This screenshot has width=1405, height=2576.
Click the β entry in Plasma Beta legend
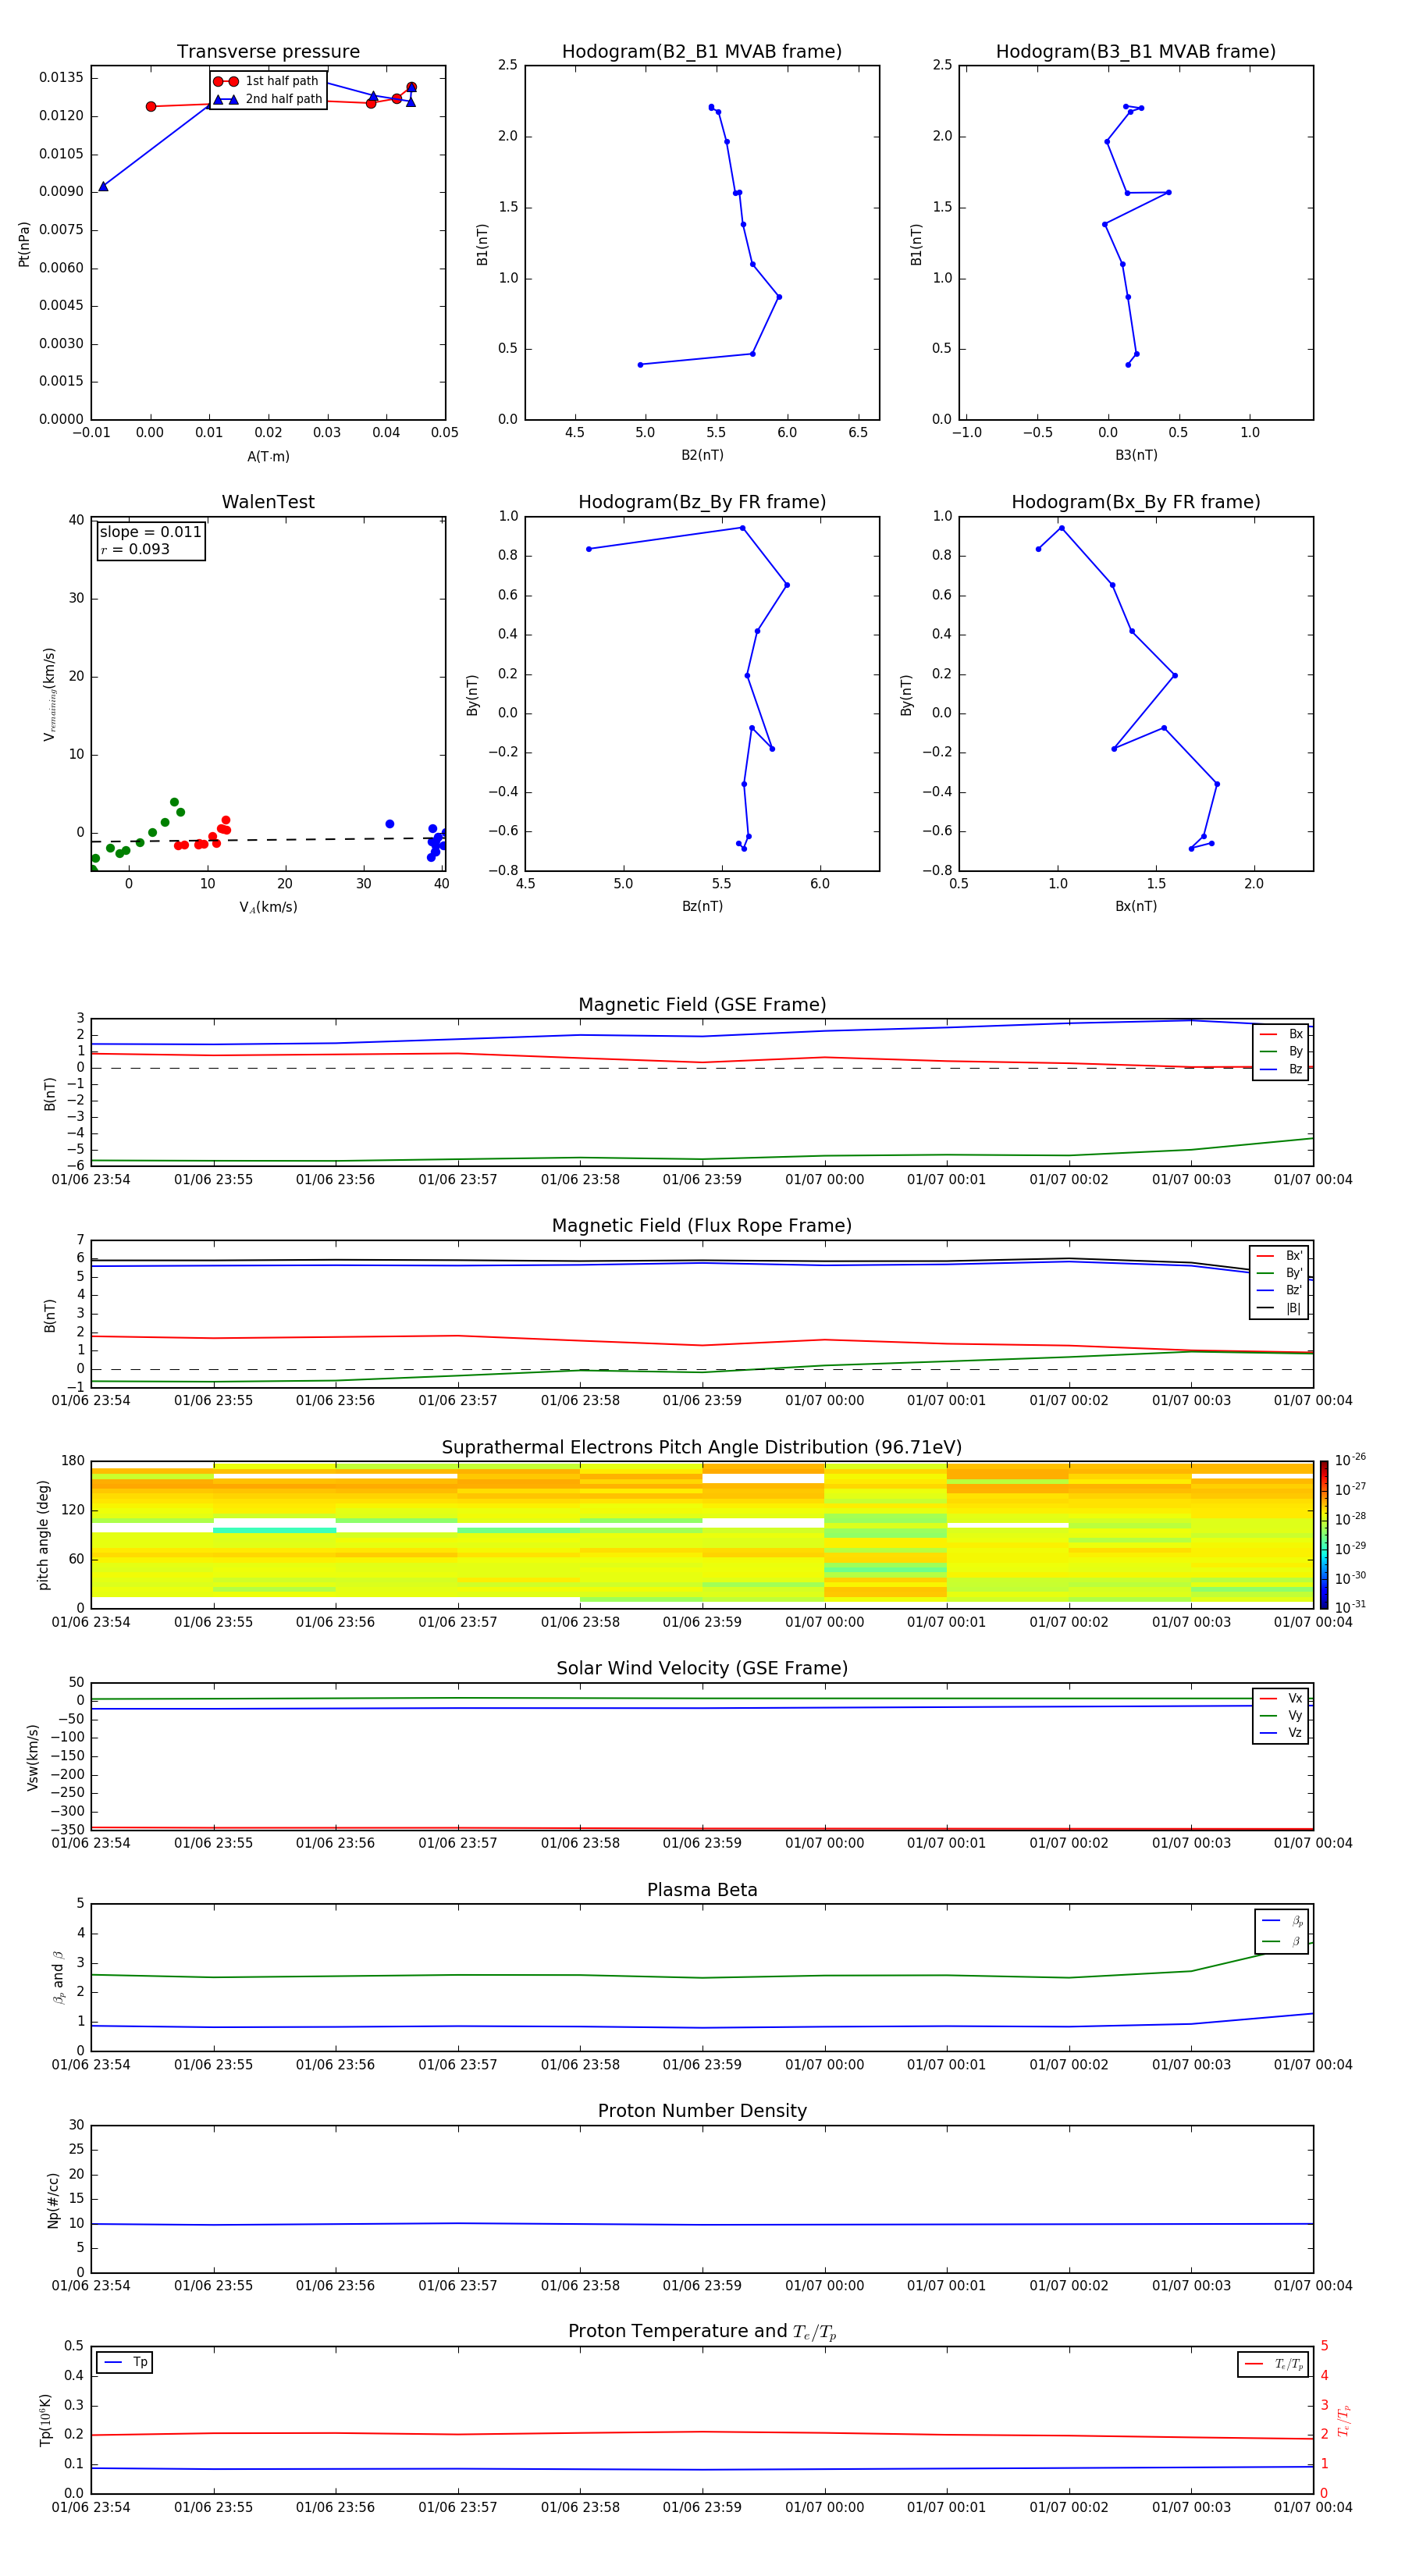point(1282,1941)
